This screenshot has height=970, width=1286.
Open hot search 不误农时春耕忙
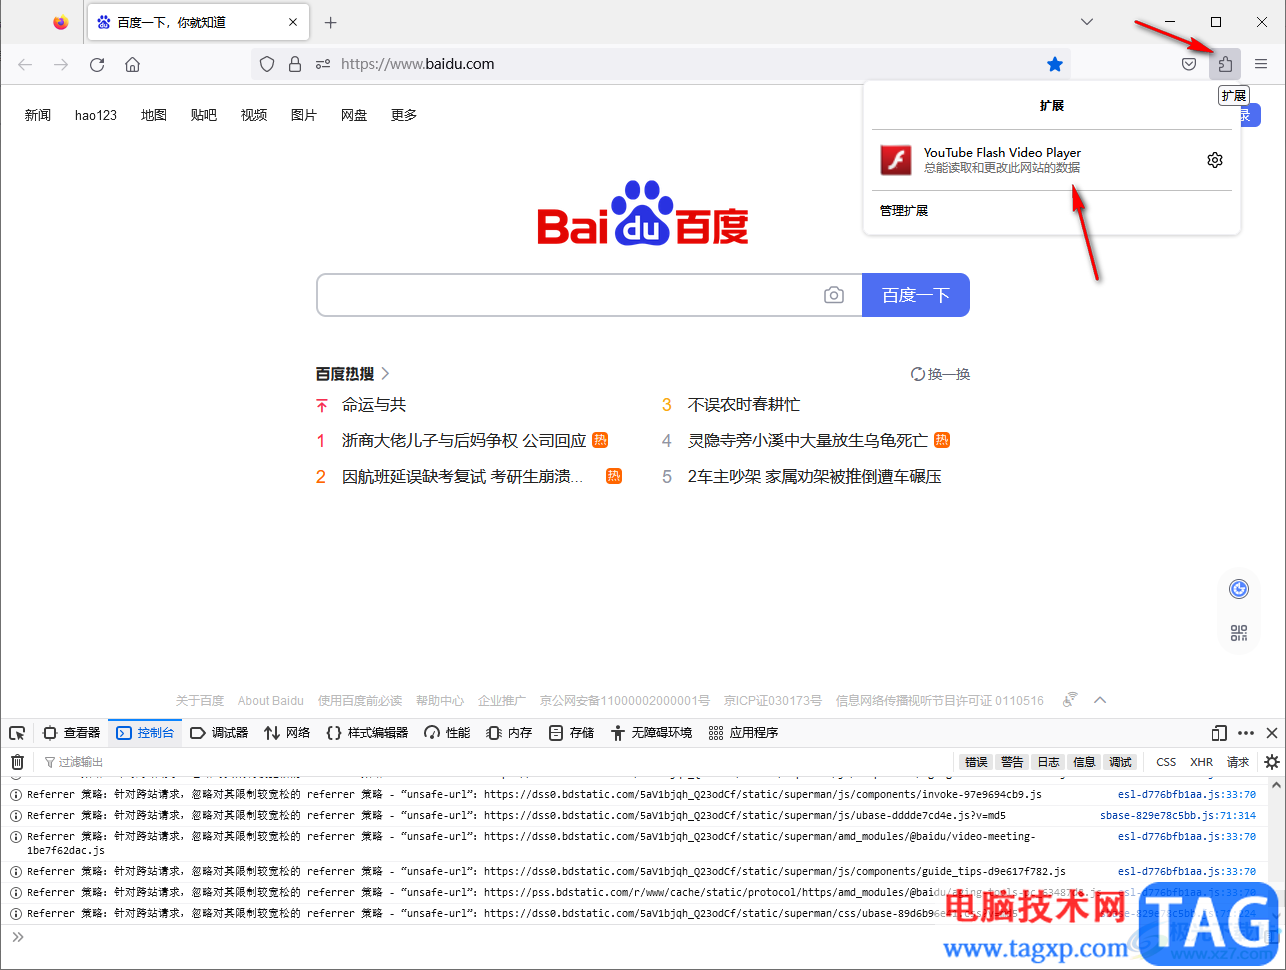pyautogui.click(x=744, y=405)
